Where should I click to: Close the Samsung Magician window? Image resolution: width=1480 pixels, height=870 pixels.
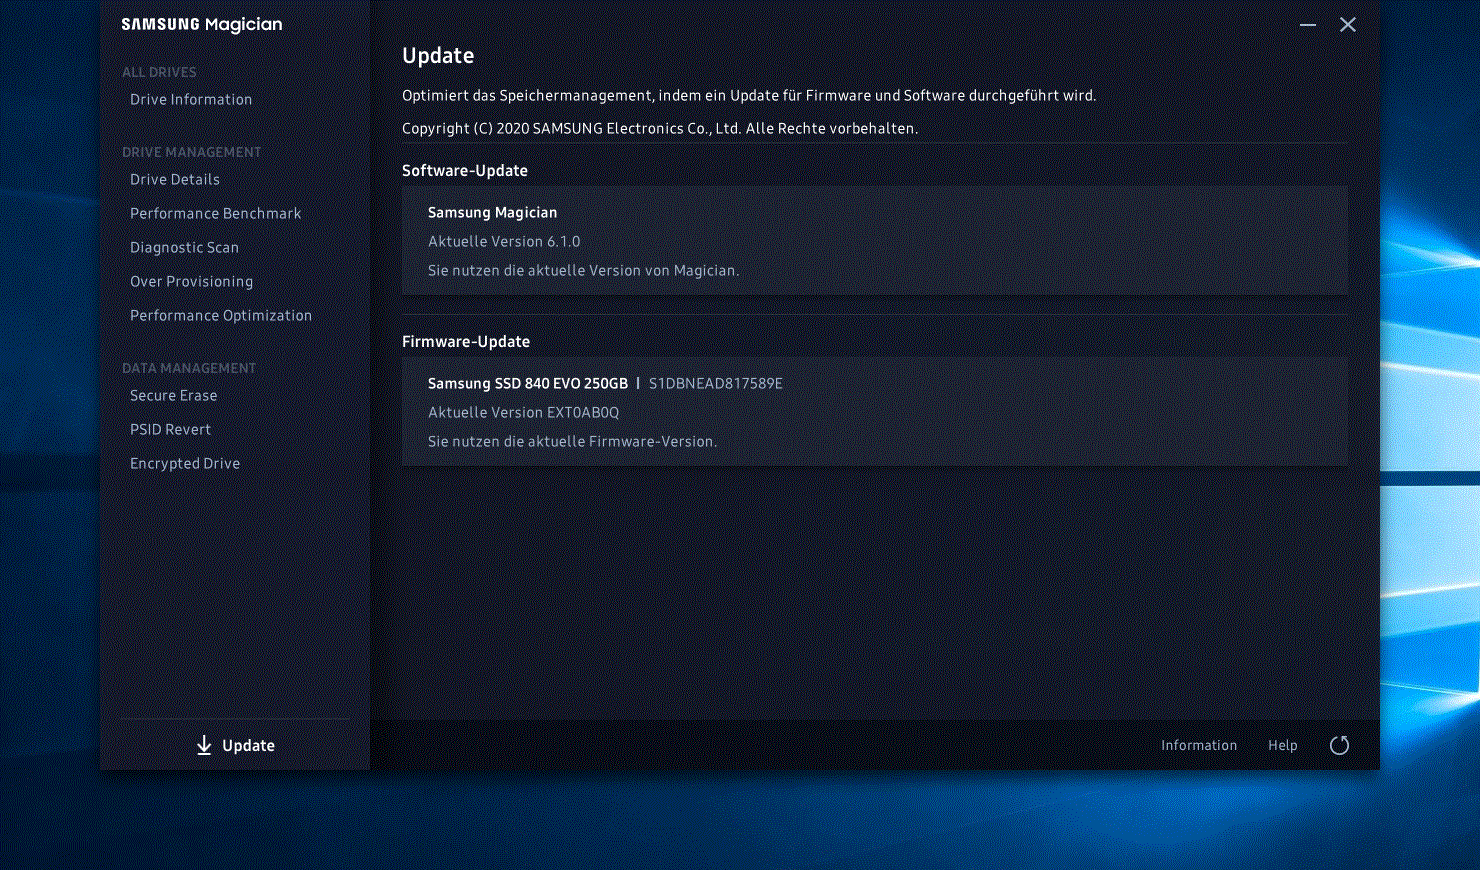1348,25
